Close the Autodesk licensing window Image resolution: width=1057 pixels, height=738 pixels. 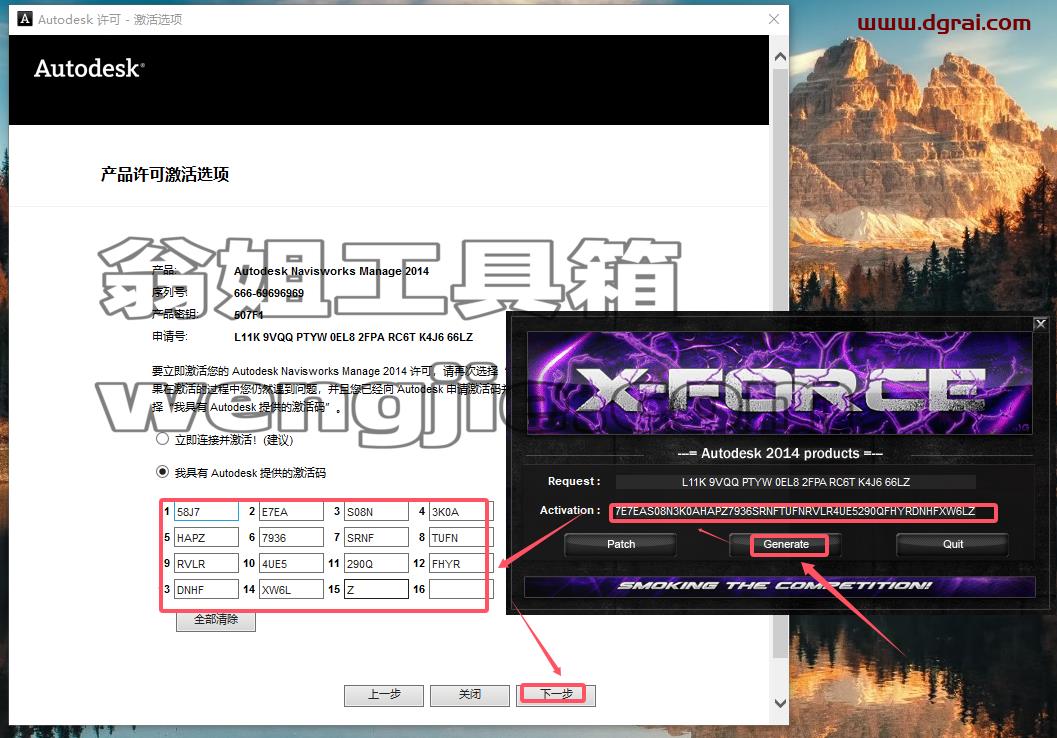(x=774, y=19)
